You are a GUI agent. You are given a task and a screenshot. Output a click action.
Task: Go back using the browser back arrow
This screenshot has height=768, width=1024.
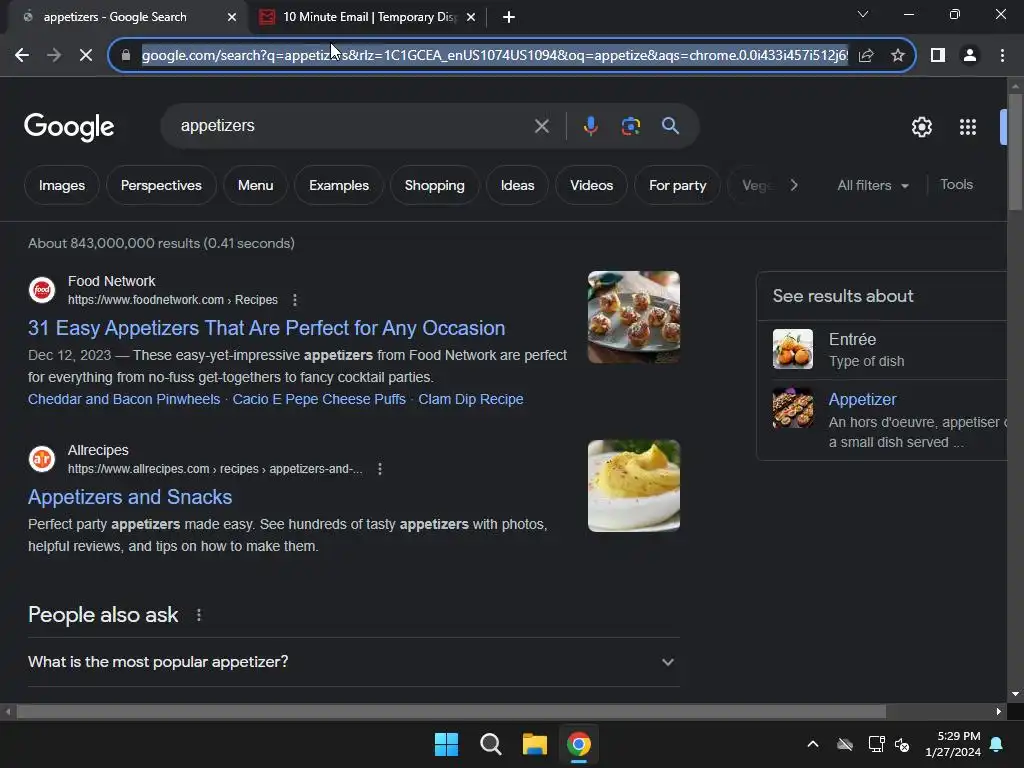pos(22,56)
